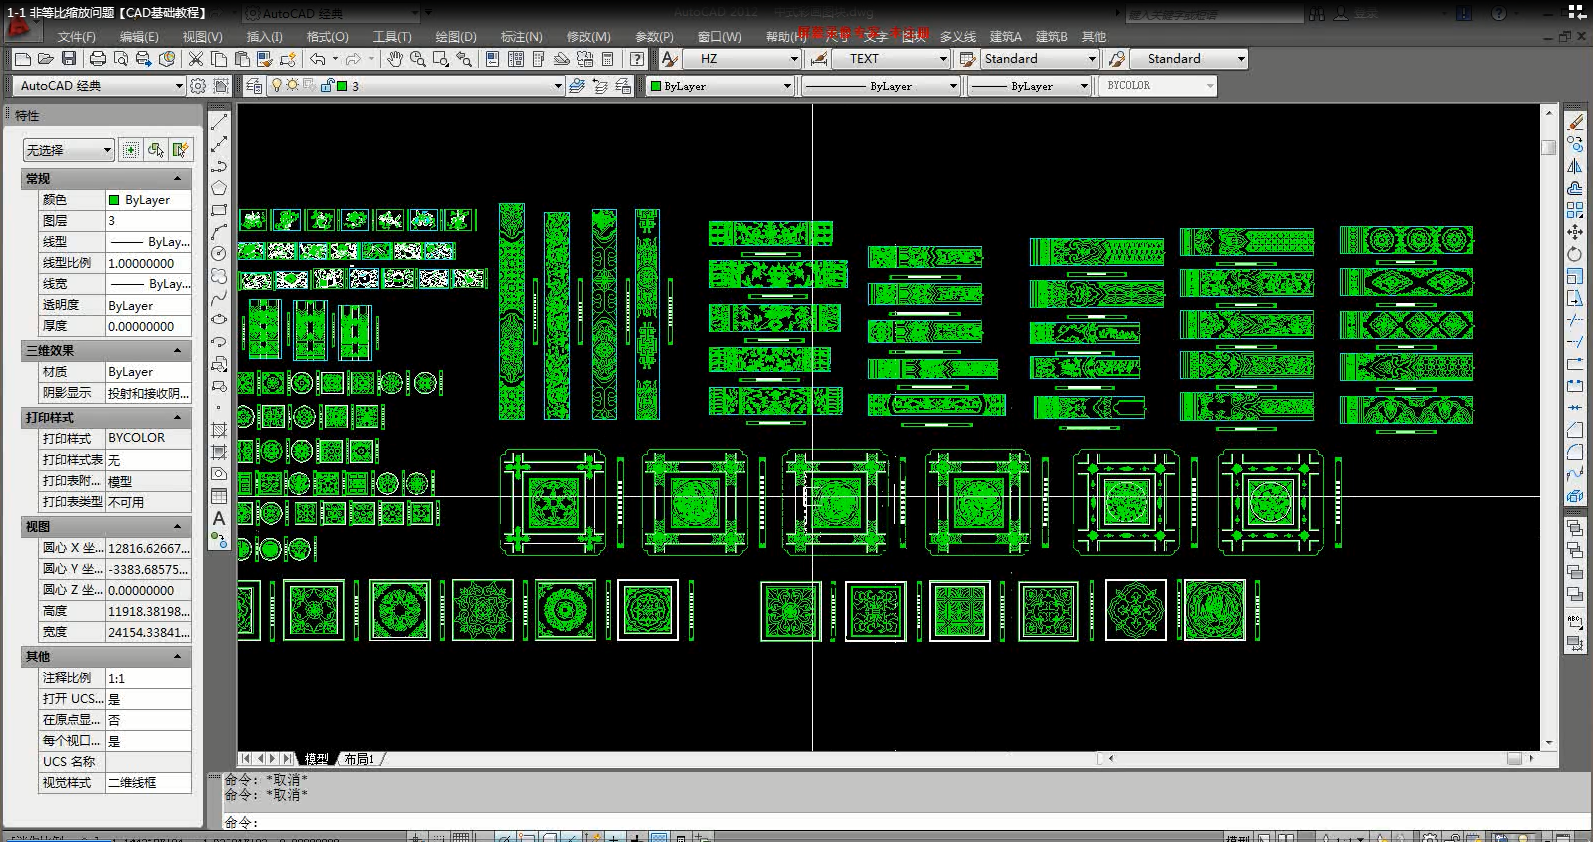The image size is (1593, 842).
Task: Collapse the 常规 properties section
Action: click(x=178, y=179)
